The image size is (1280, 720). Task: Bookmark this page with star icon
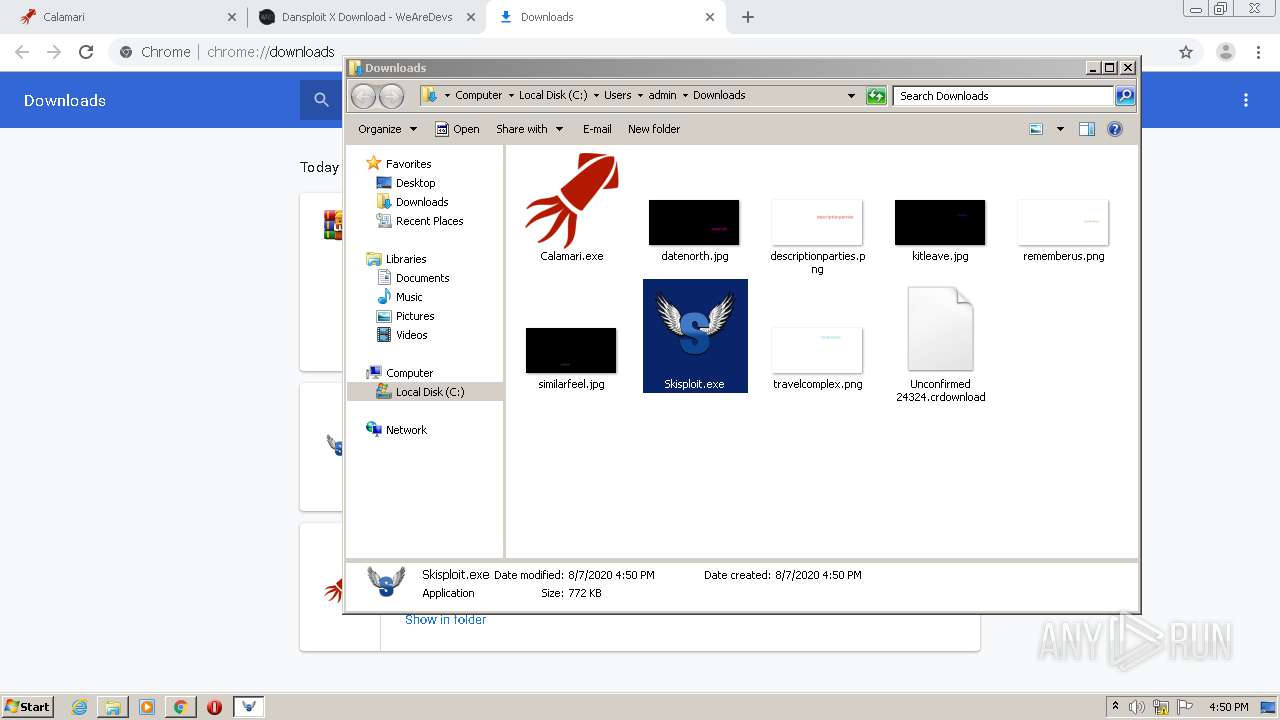tap(1186, 52)
